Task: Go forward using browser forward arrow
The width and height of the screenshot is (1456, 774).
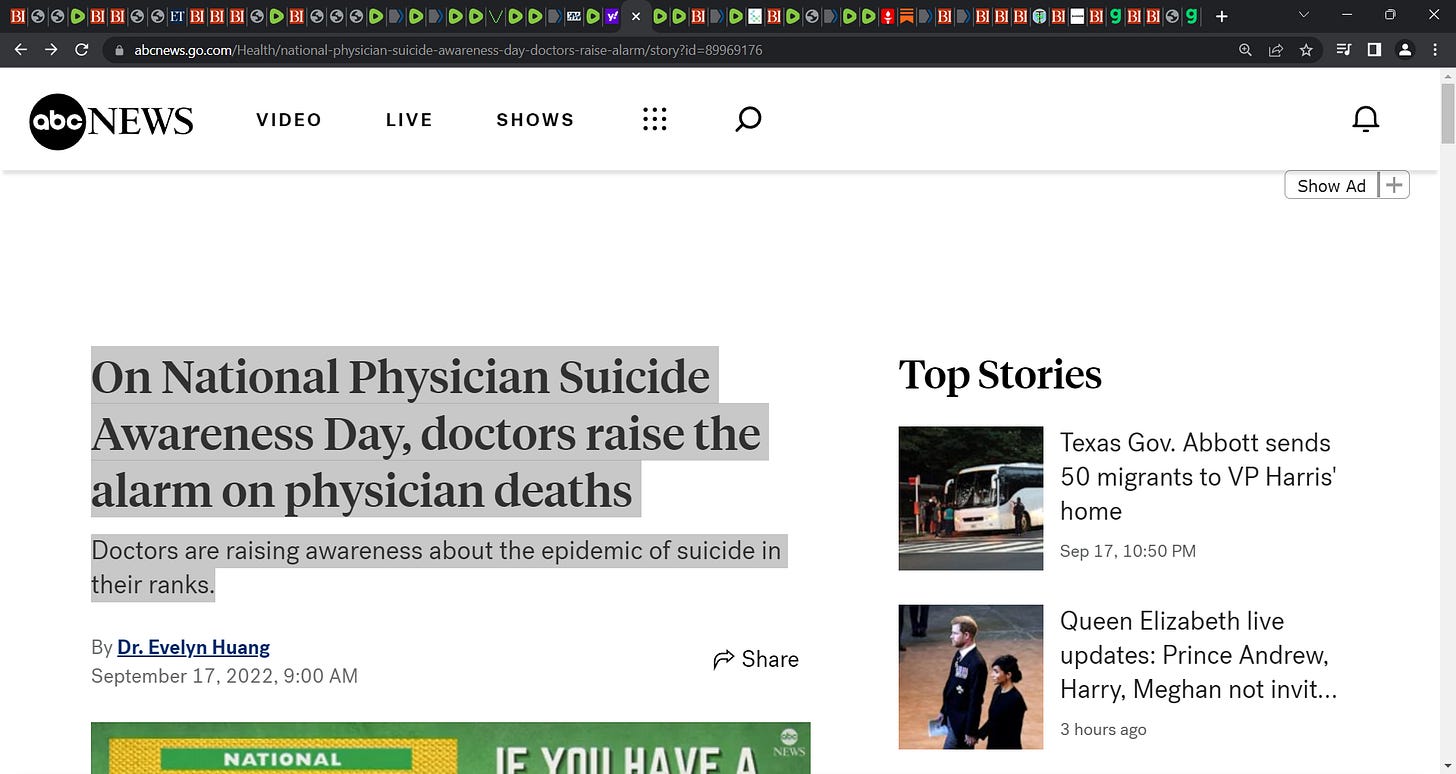Action: [x=51, y=49]
